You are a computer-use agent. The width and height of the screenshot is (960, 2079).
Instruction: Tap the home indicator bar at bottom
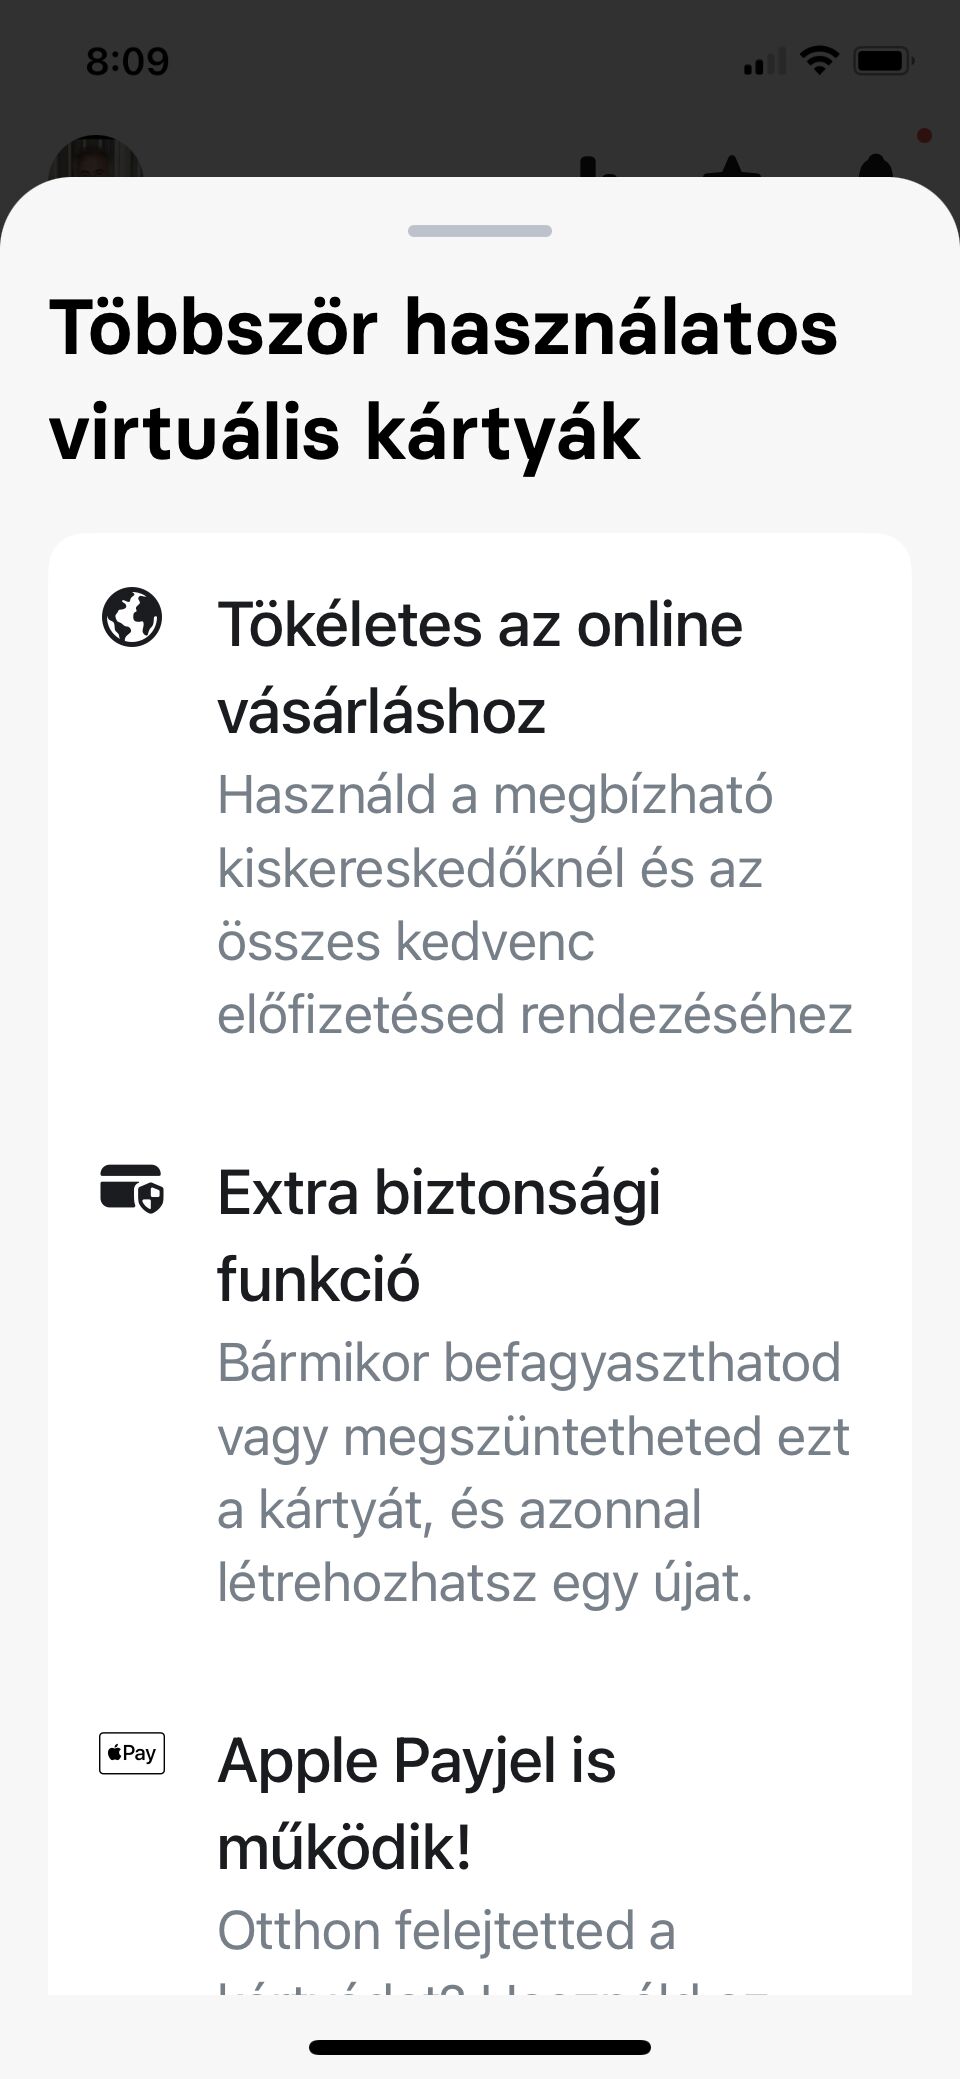coord(480,2047)
